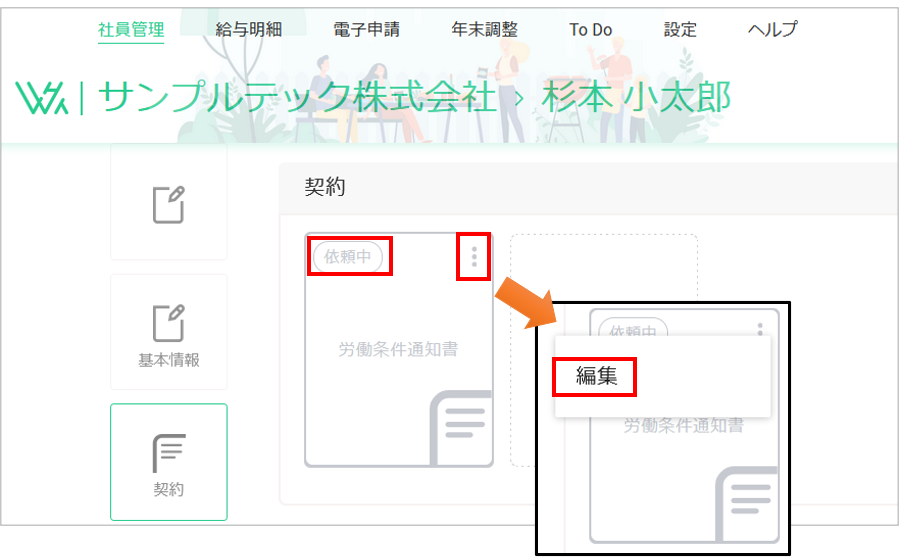The height and width of the screenshot is (559, 904).
Task: Open the To Do menu
Action: pos(590,29)
